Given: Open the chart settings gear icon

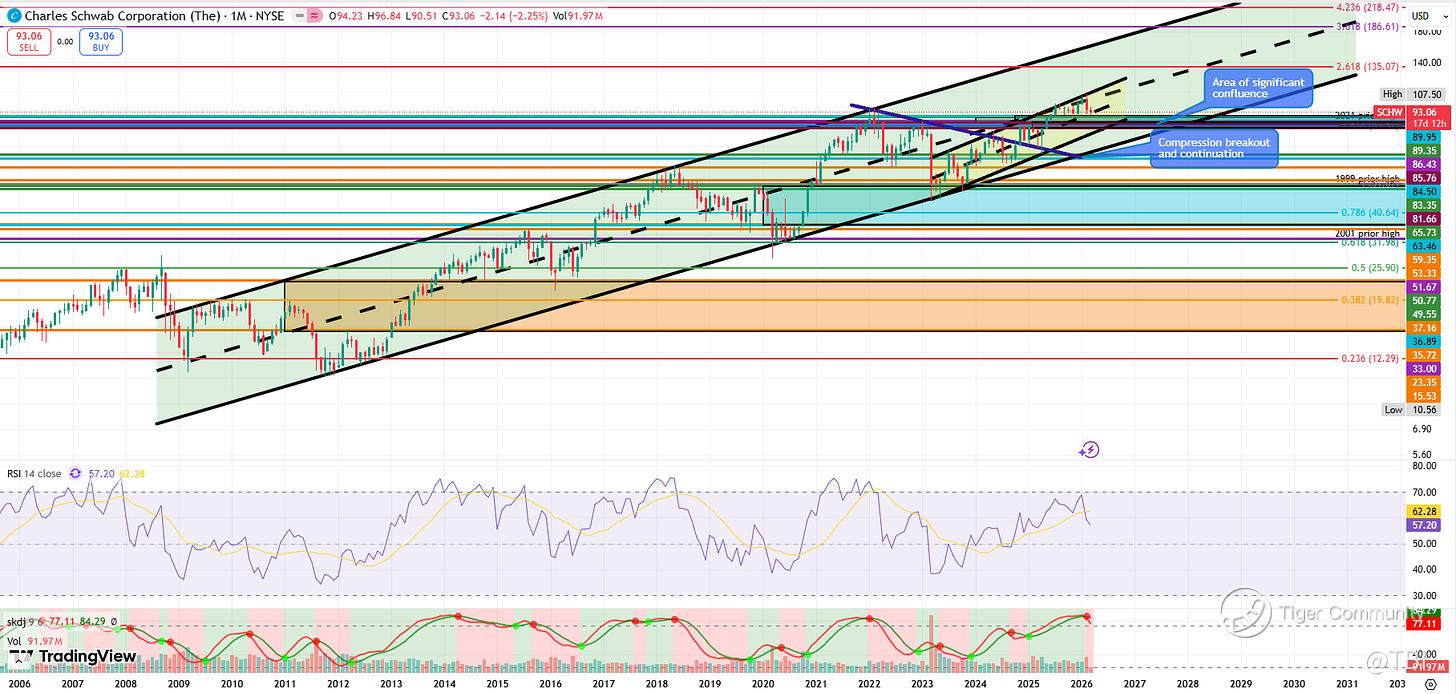Looking at the screenshot, I should coord(1429,684).
